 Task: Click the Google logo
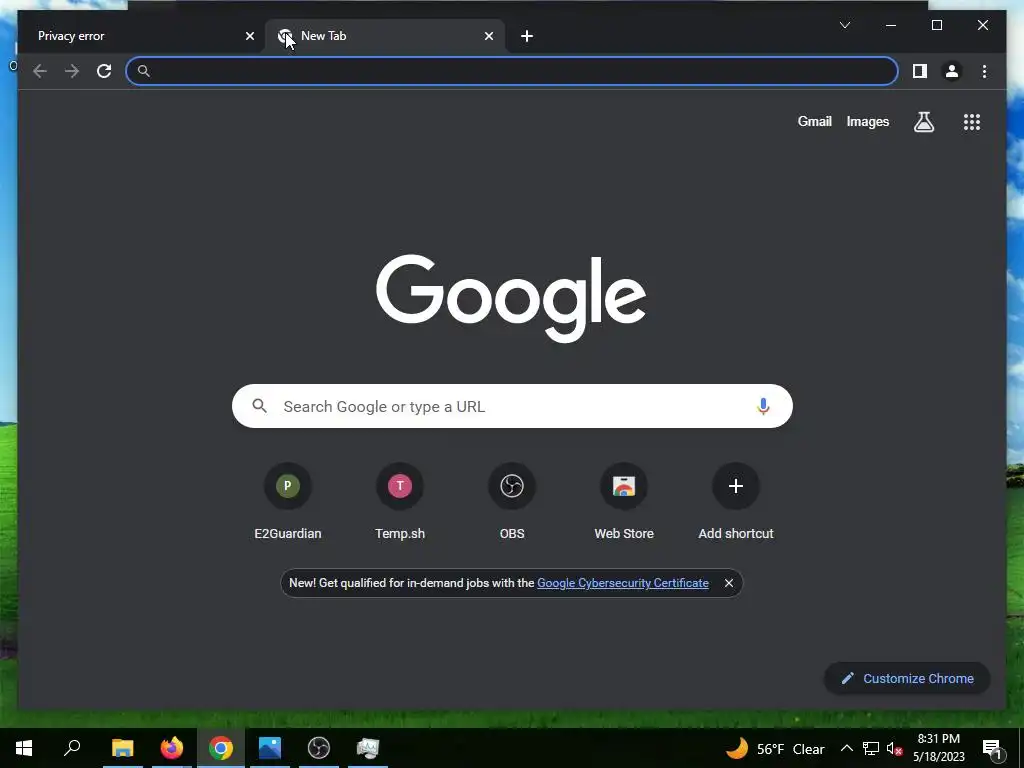(x=511, y=298)
